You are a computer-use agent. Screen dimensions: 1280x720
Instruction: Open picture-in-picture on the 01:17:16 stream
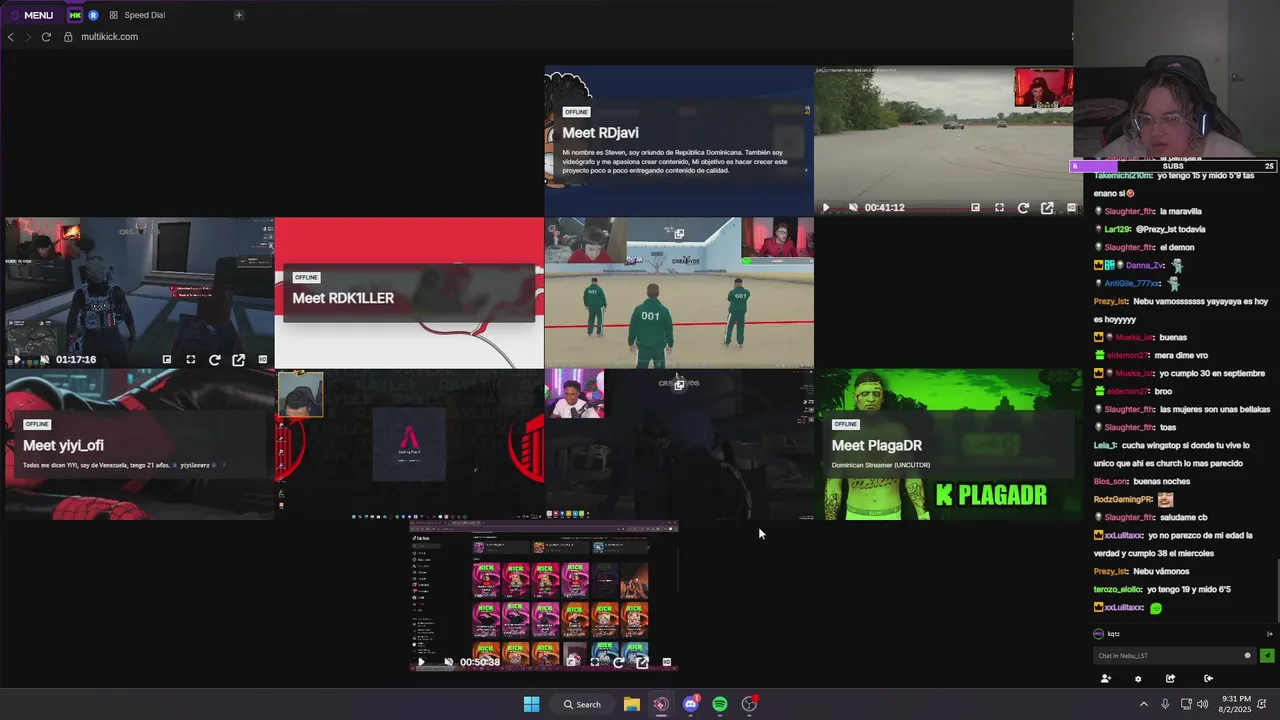coord(166,360)
